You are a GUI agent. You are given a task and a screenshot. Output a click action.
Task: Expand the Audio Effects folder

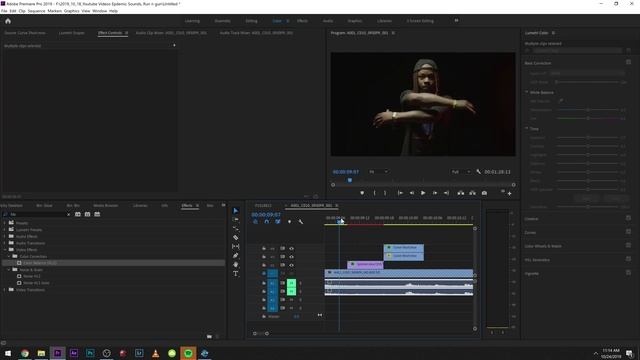(x=4, y=236)
